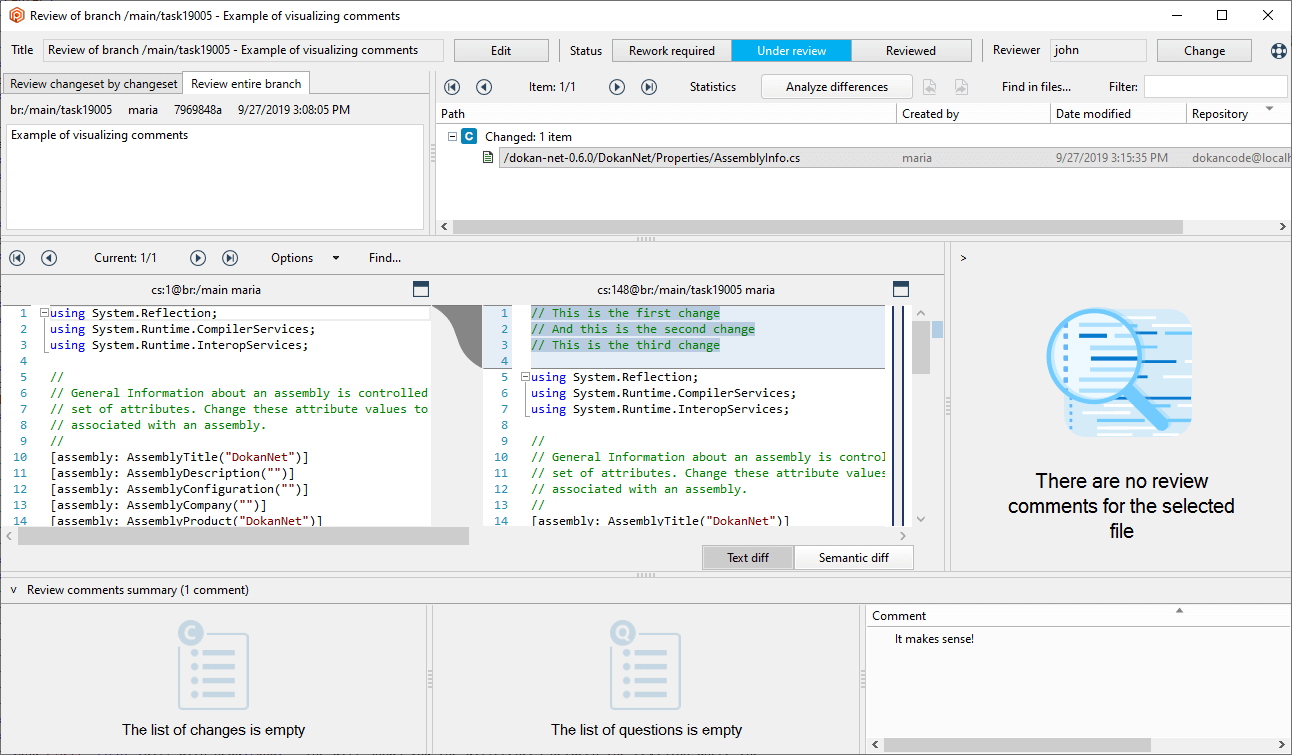Click the horizontal scrollbar of diff panes
The height and width of the screenshot is (755, 1292).
(x=243, y=536)
